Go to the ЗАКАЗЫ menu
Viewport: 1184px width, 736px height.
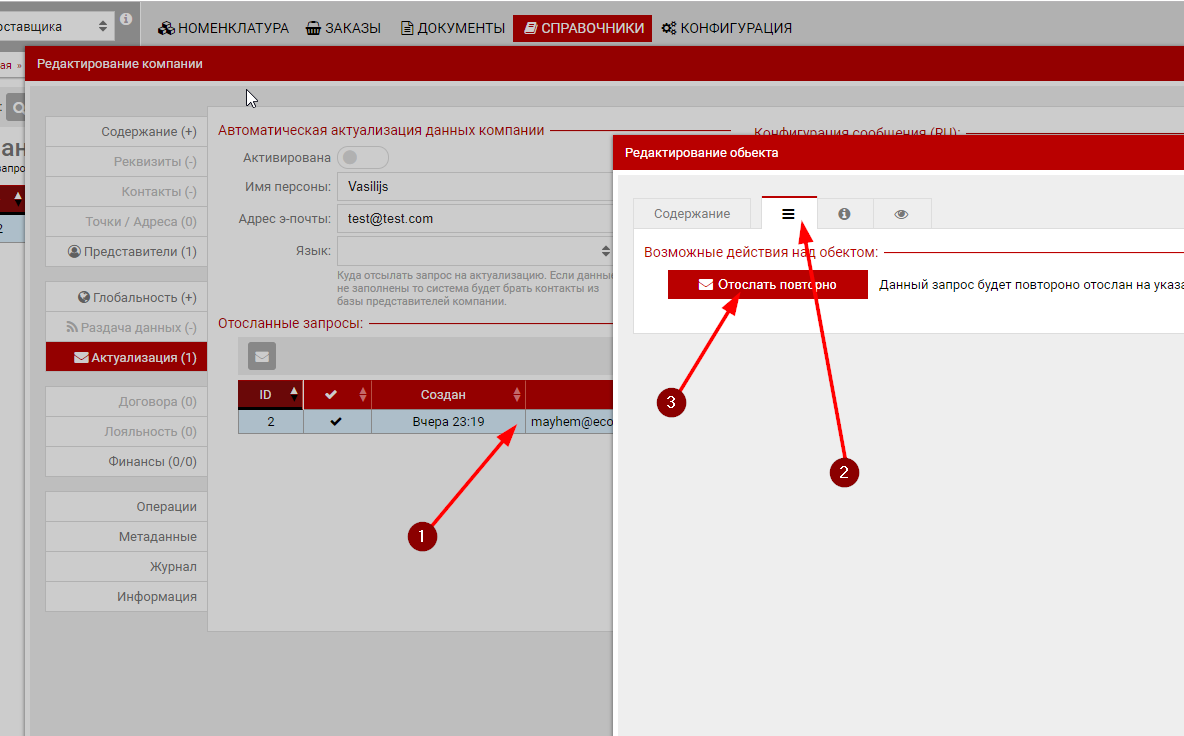pos(343,28)
